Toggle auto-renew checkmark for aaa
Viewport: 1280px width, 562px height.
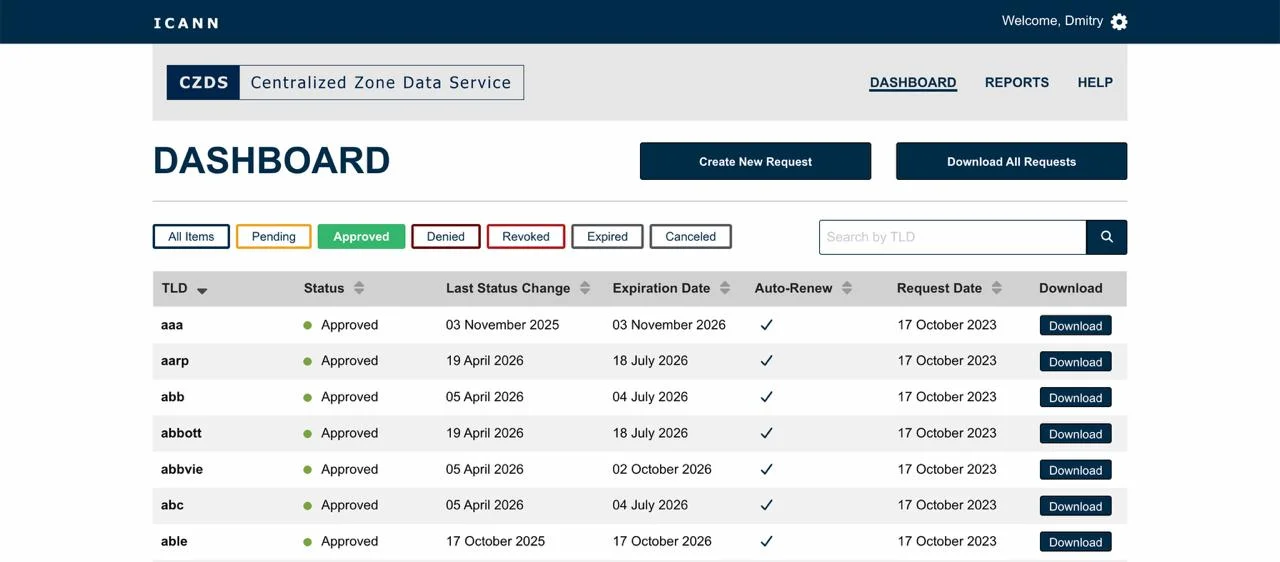[x=767, y=325]
